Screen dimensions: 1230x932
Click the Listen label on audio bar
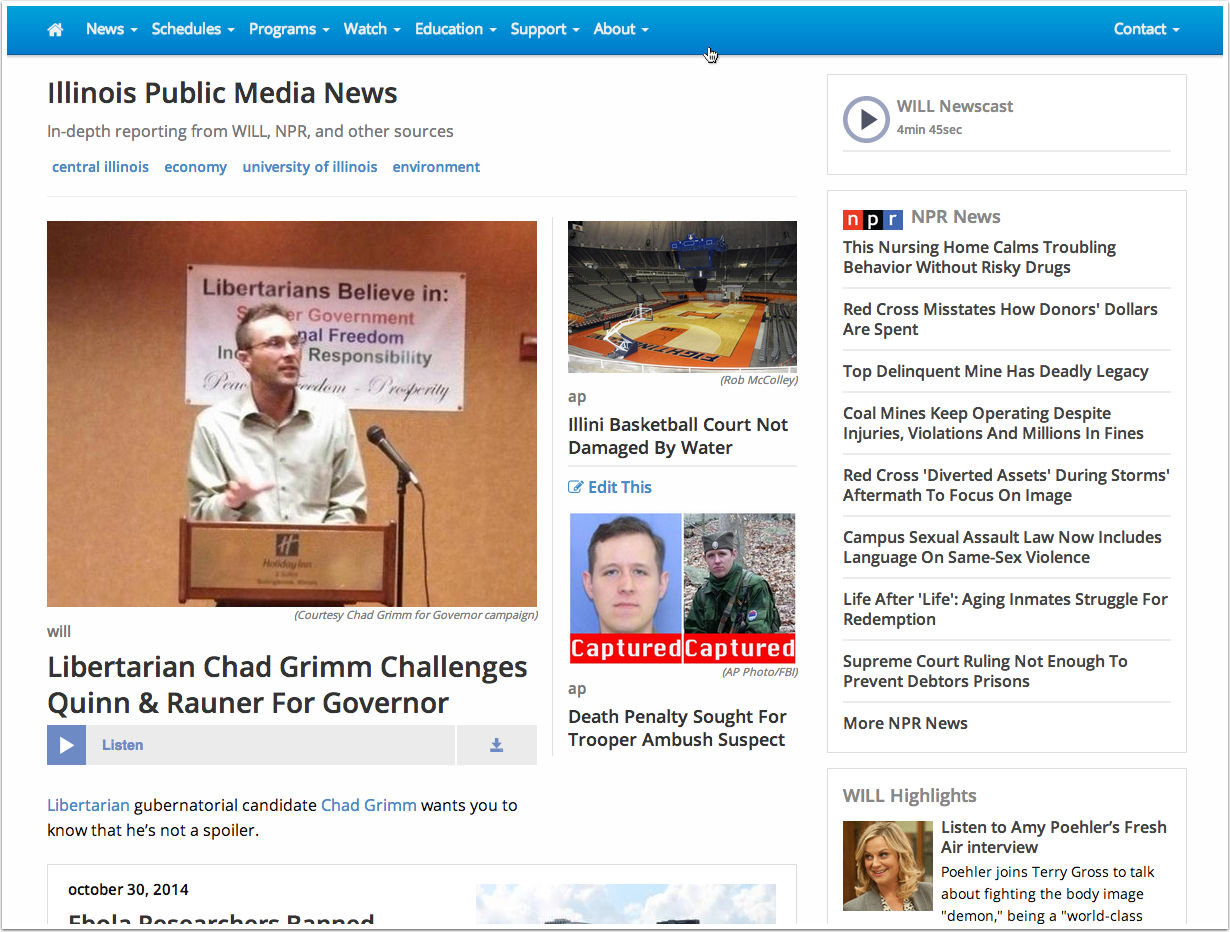[122, 745]
